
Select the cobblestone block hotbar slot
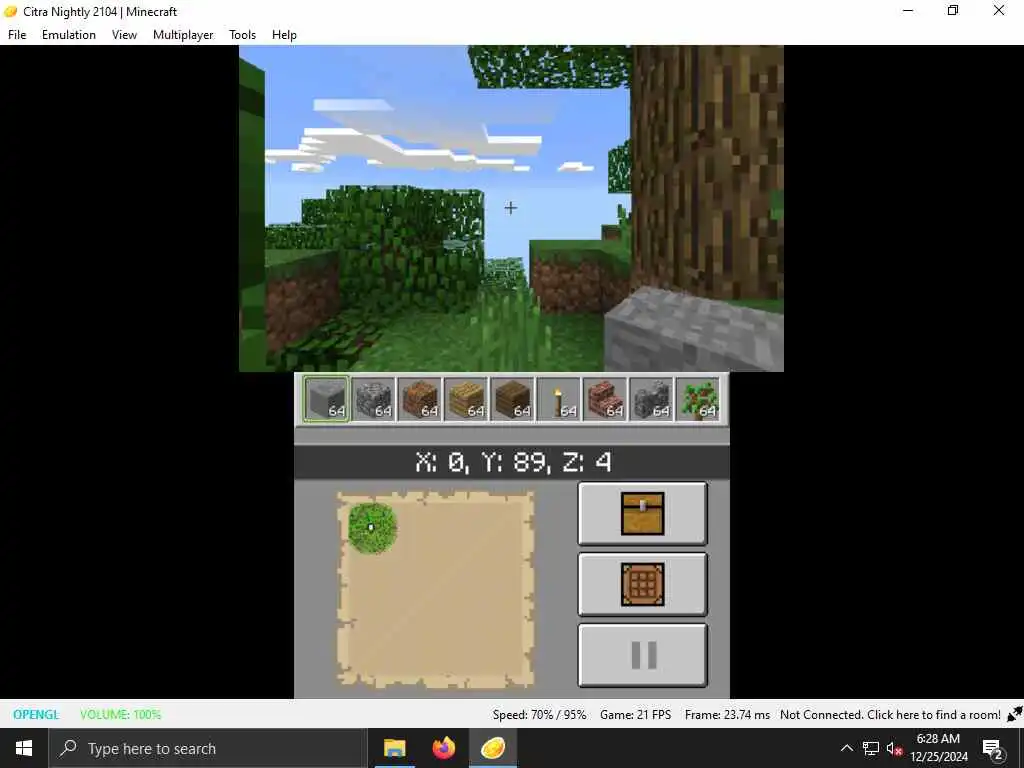pyautogui.click(x=373, y=399)
